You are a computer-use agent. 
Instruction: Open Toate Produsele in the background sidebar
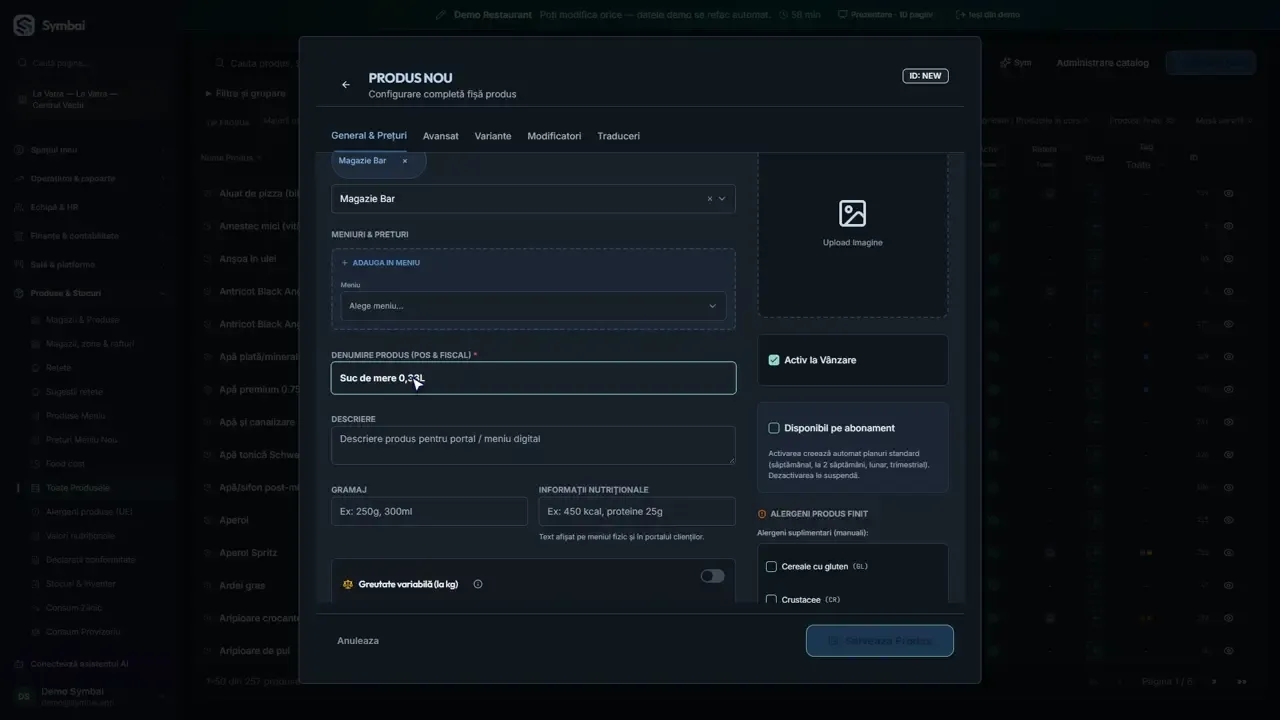pos(78,488)
